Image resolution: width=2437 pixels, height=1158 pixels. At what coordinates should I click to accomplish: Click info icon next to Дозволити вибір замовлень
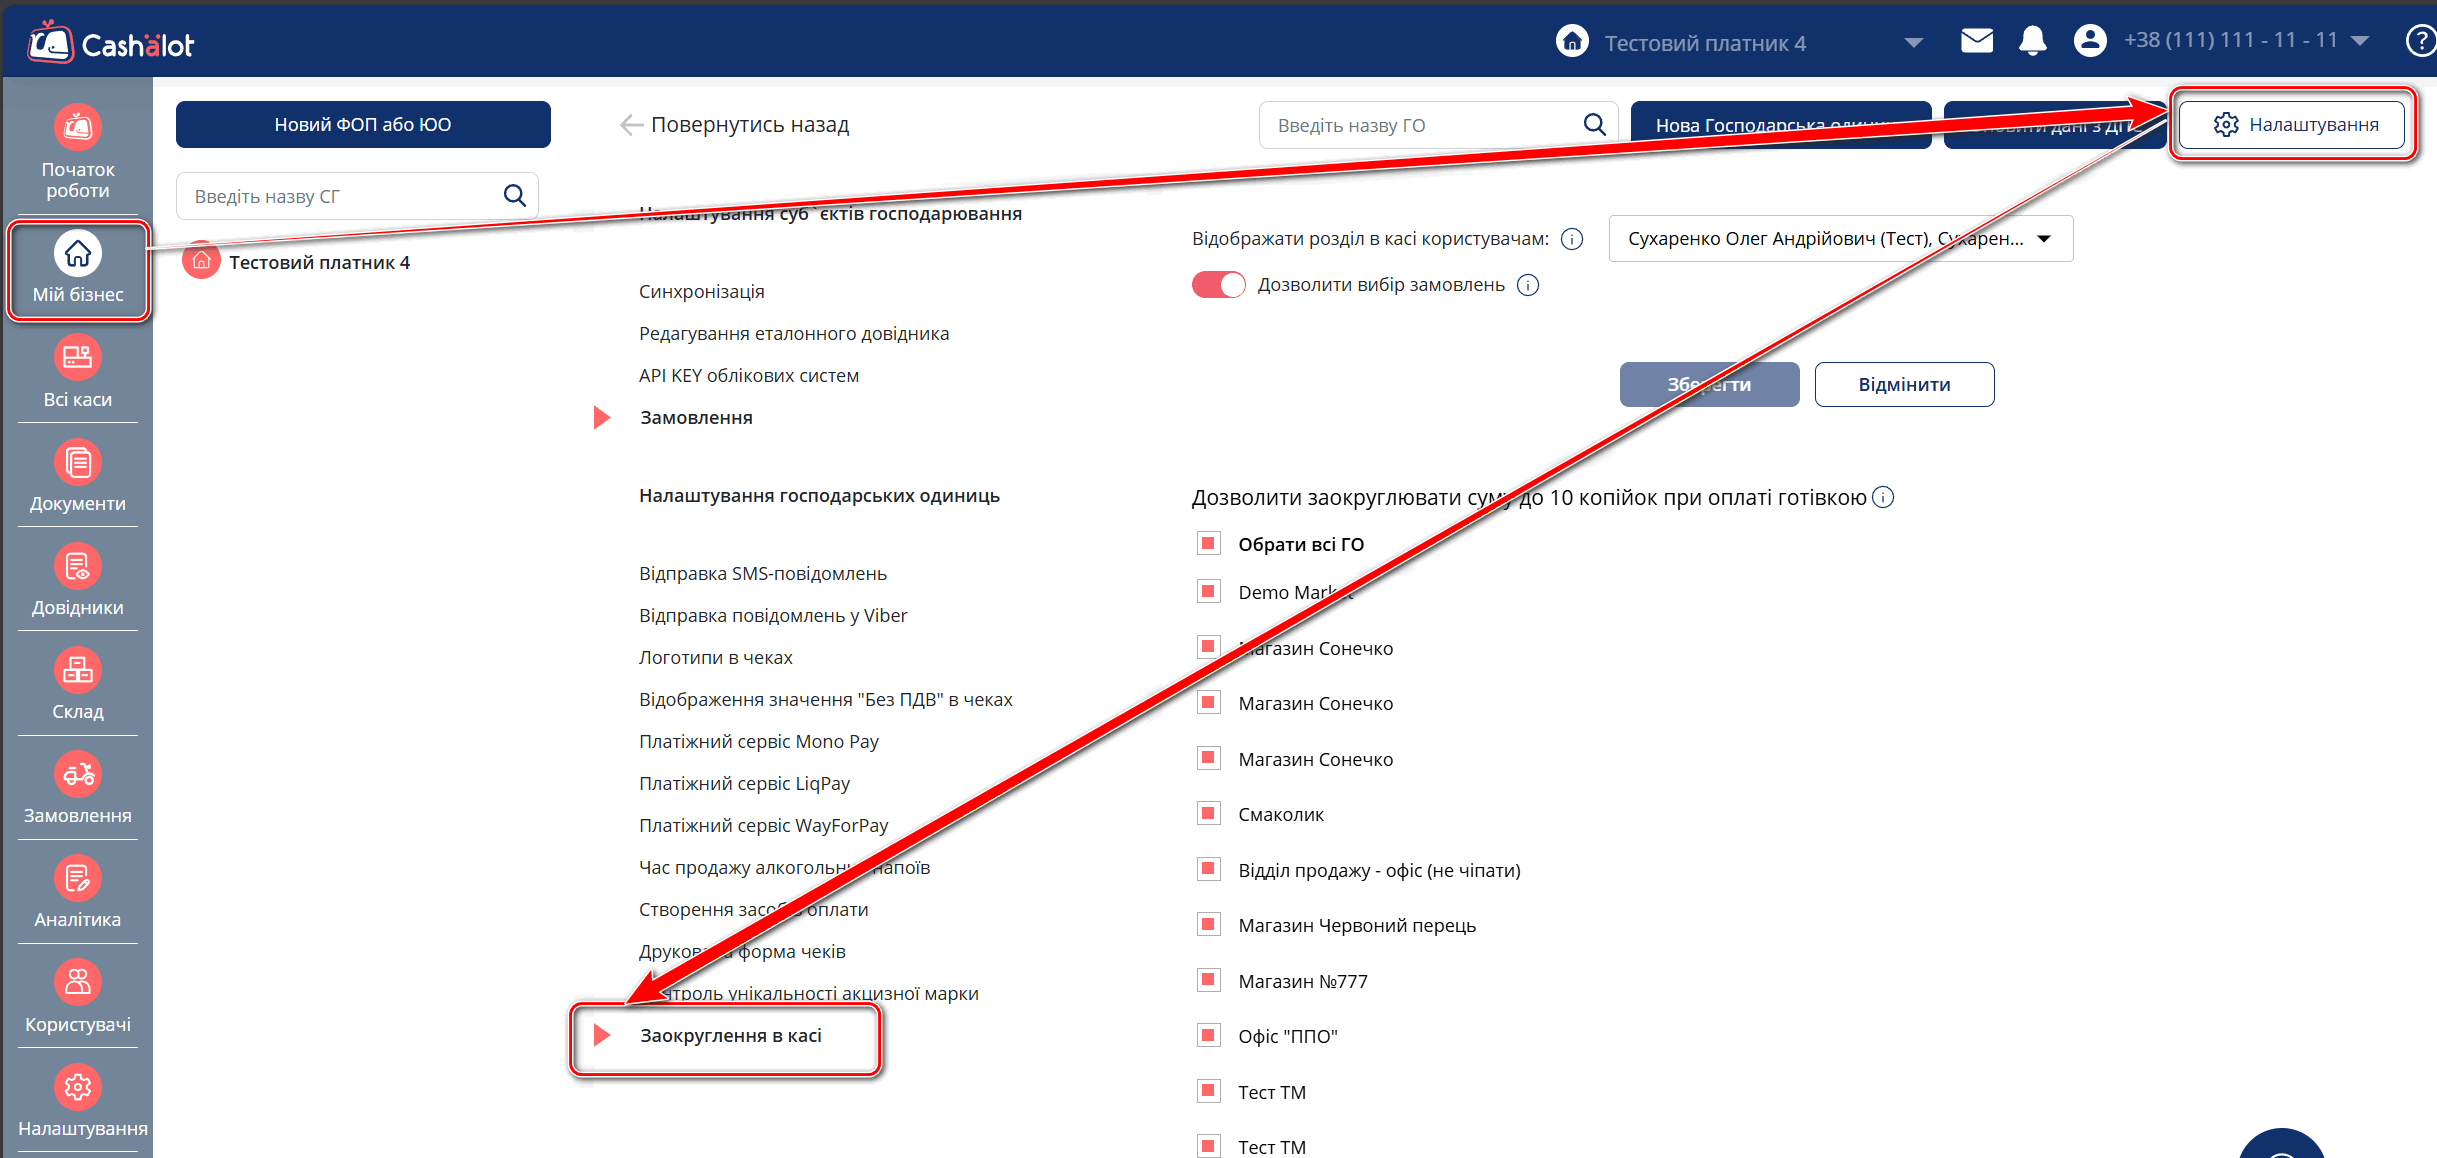click(1528, 285)
